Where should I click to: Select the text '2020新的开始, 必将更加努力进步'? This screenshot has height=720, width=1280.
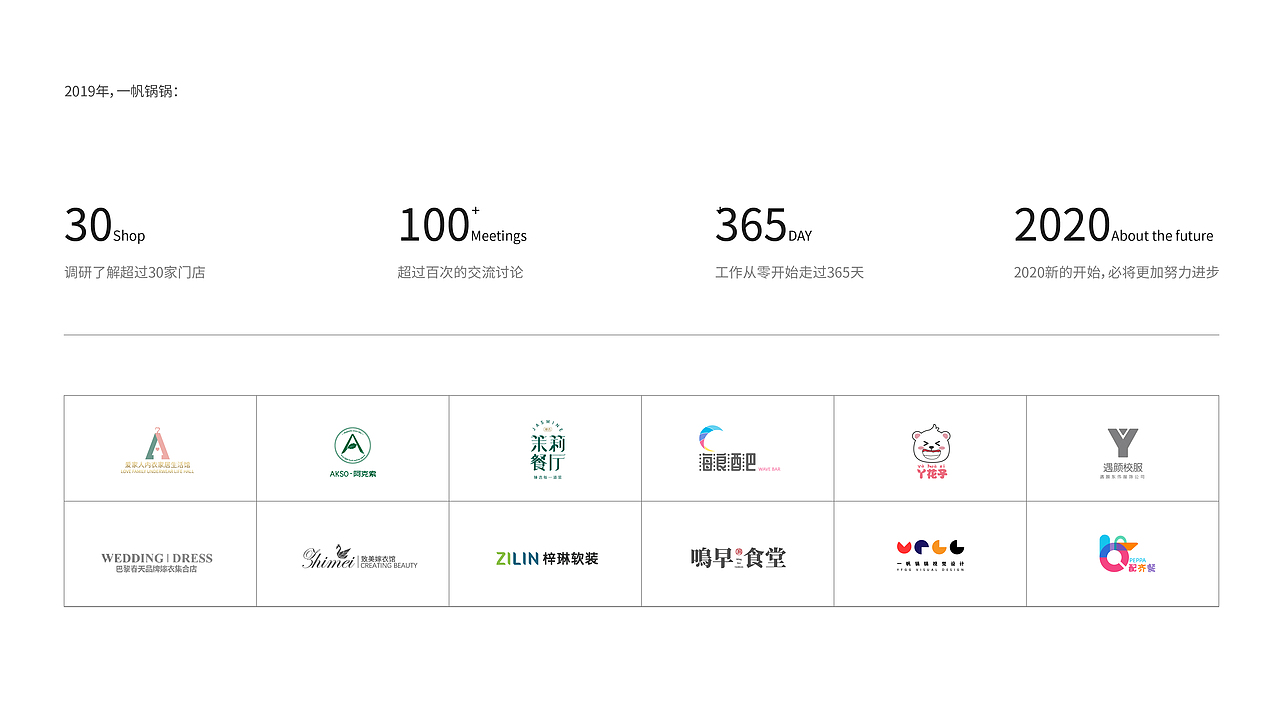[1116, 272]
